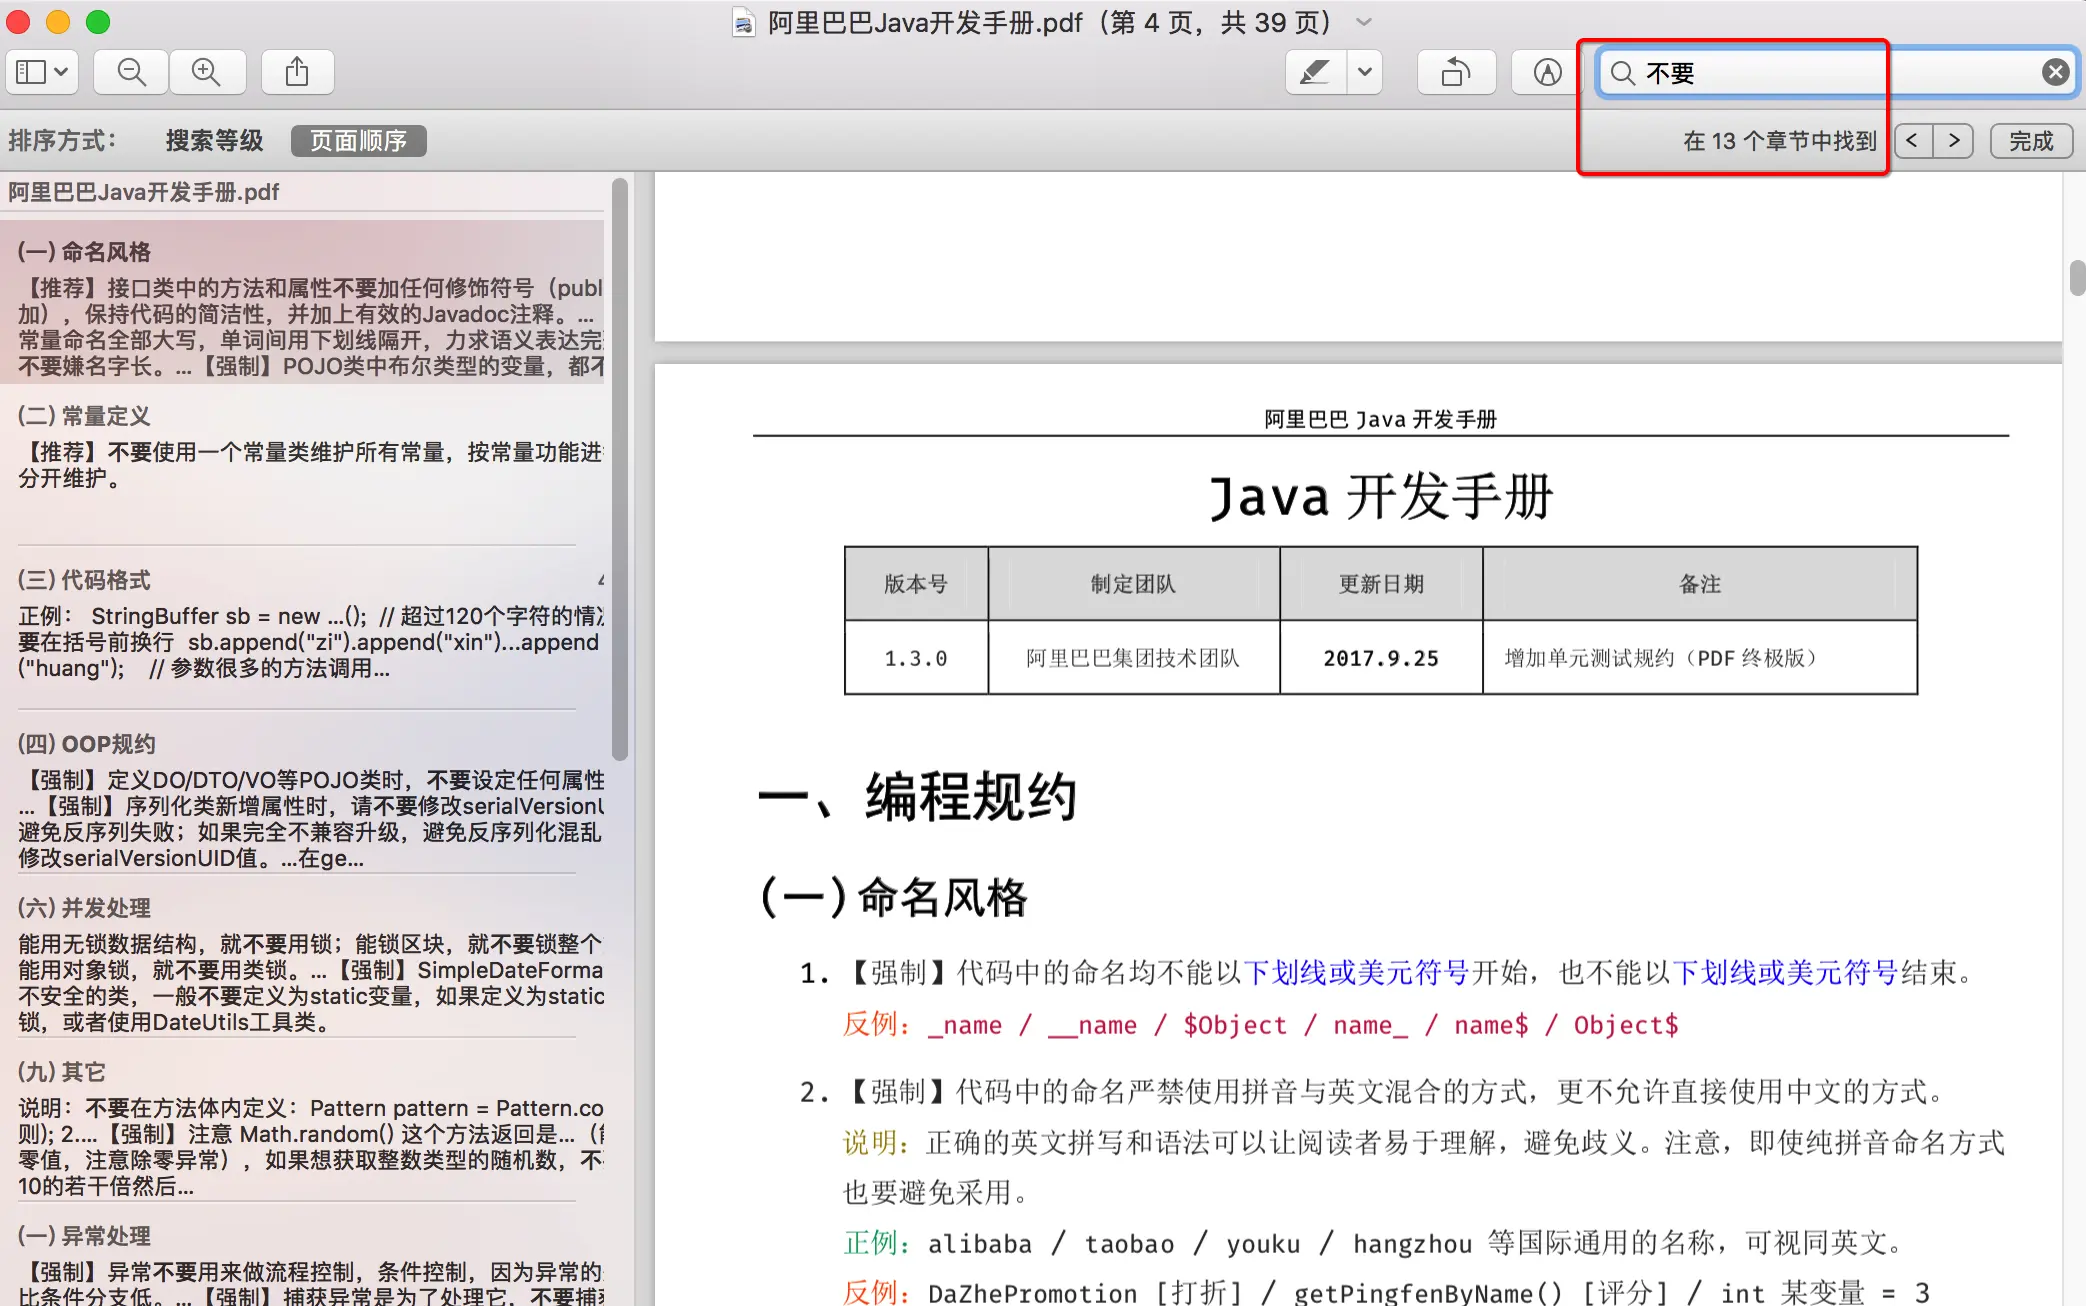Click the (一) 命名风格 heading in the page
The image size is (2086, 1306).
coord(894,897)
